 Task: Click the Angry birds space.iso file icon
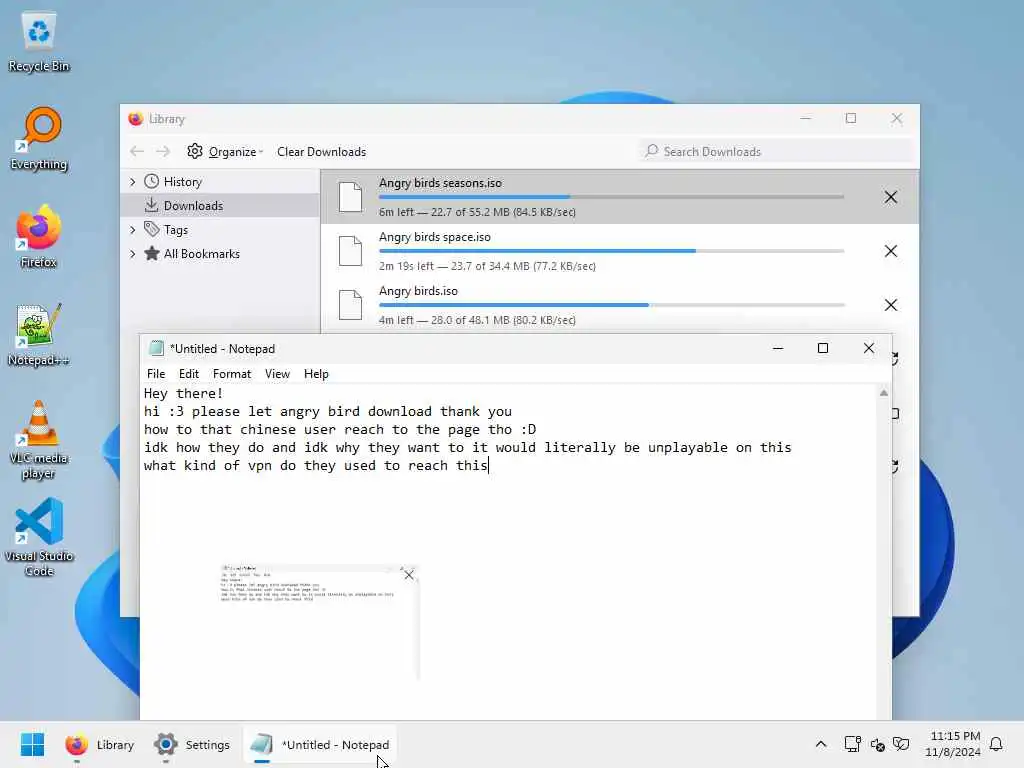(351, 251)
